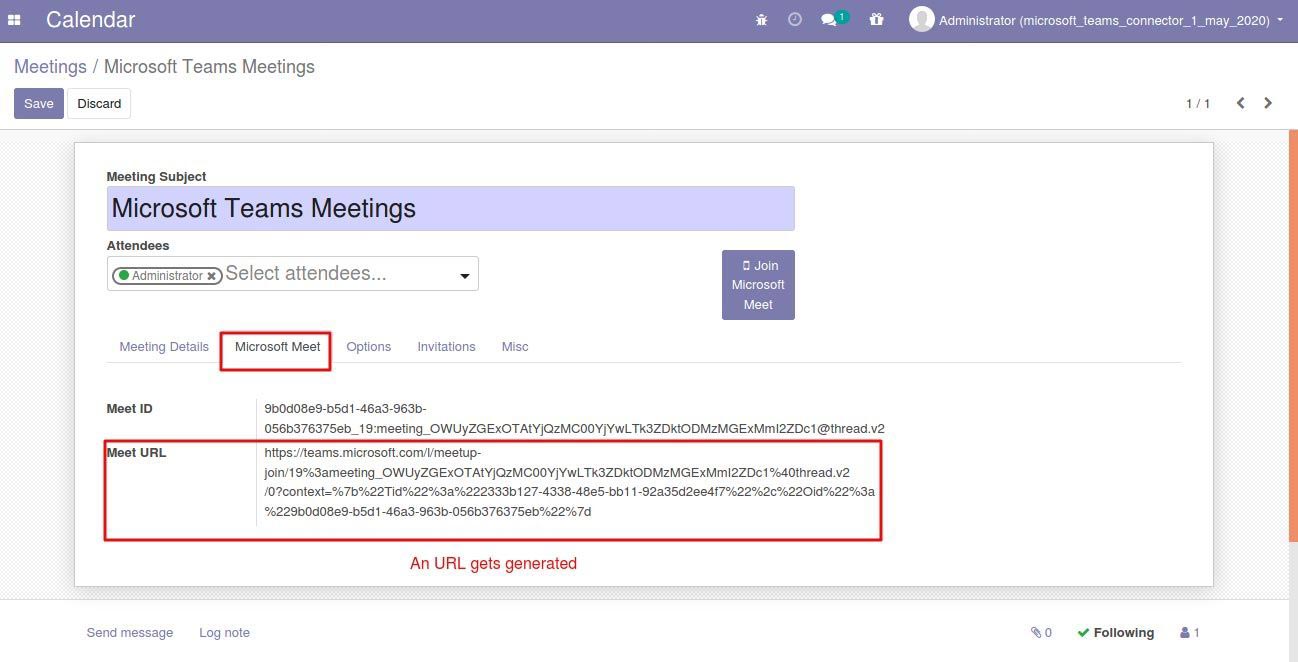The width and height of the screenshot is (1298, 662).
Task: Toggle the Following subscription status
Action: click(1115, 632)
